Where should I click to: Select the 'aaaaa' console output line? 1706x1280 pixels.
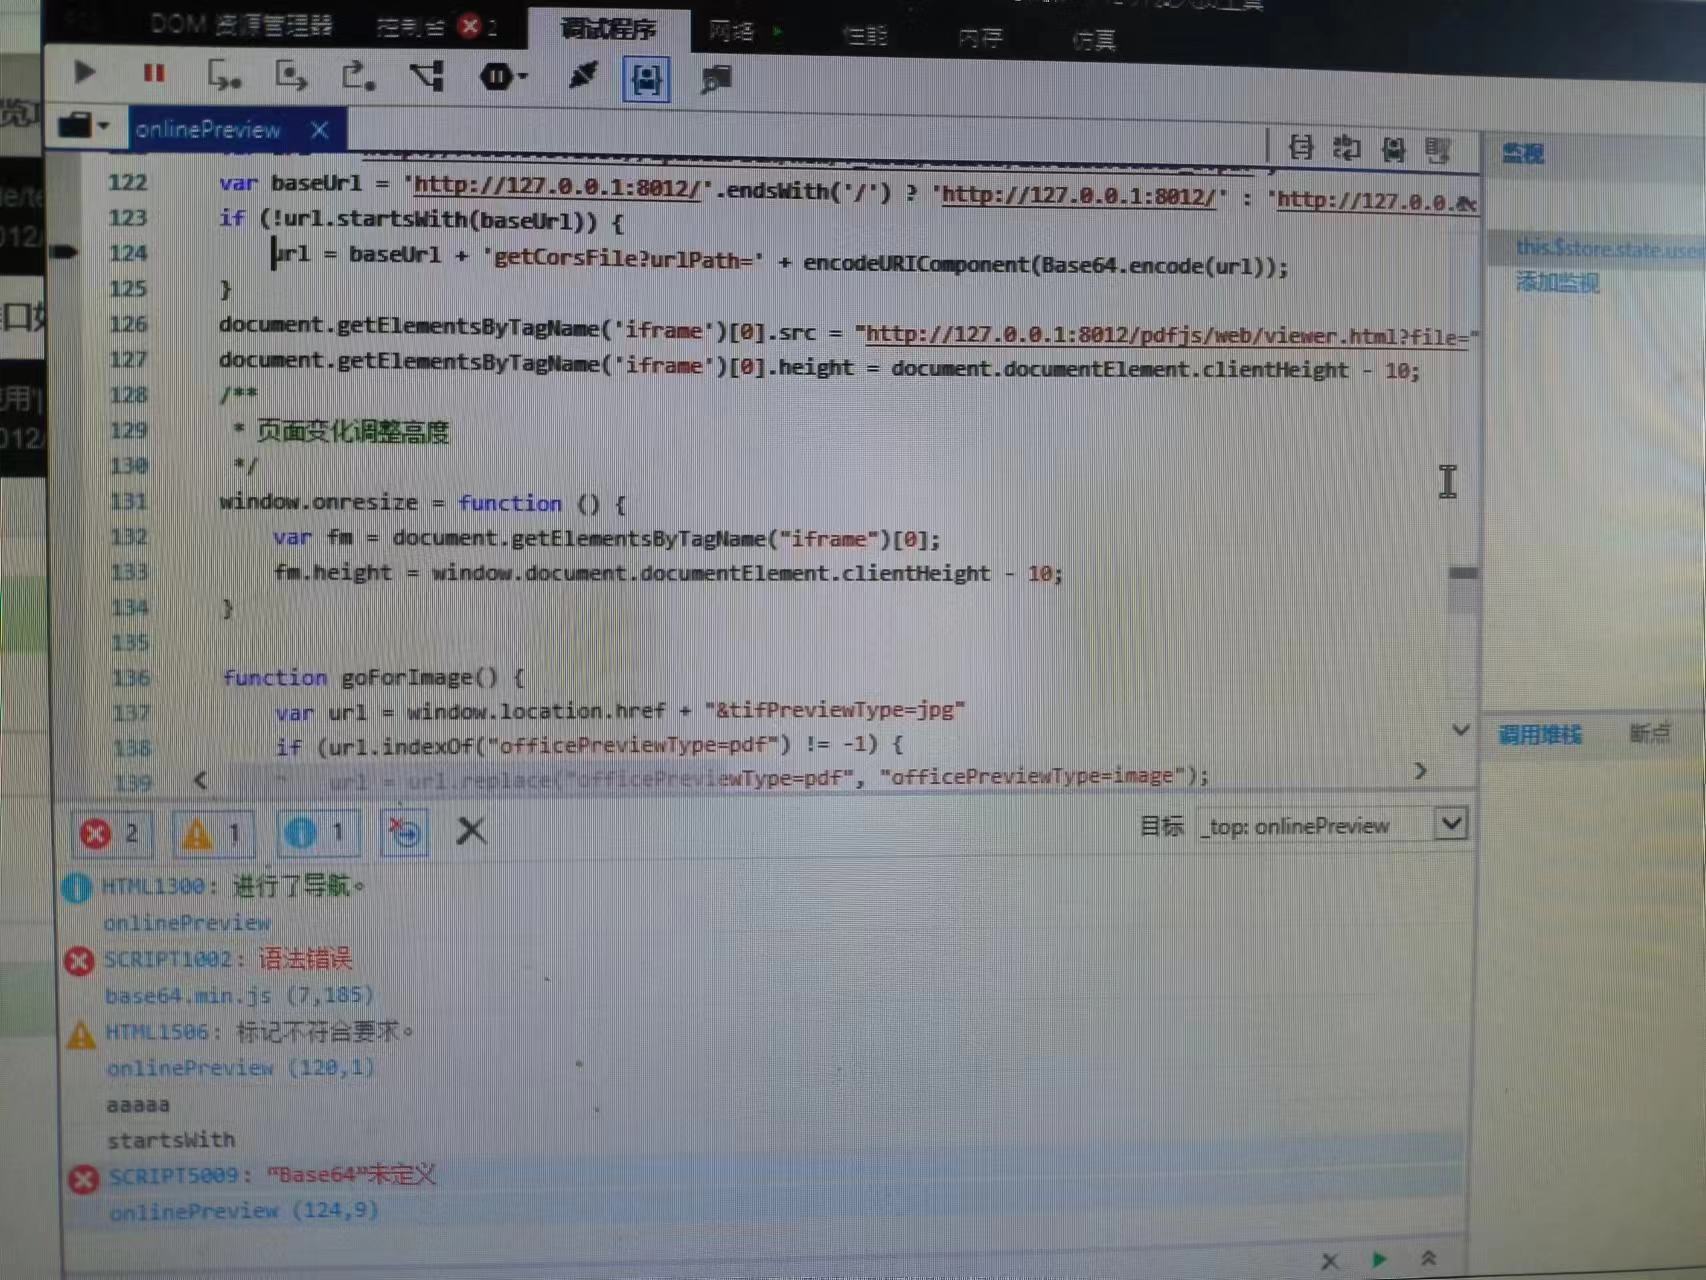(x=138, y=1104)
